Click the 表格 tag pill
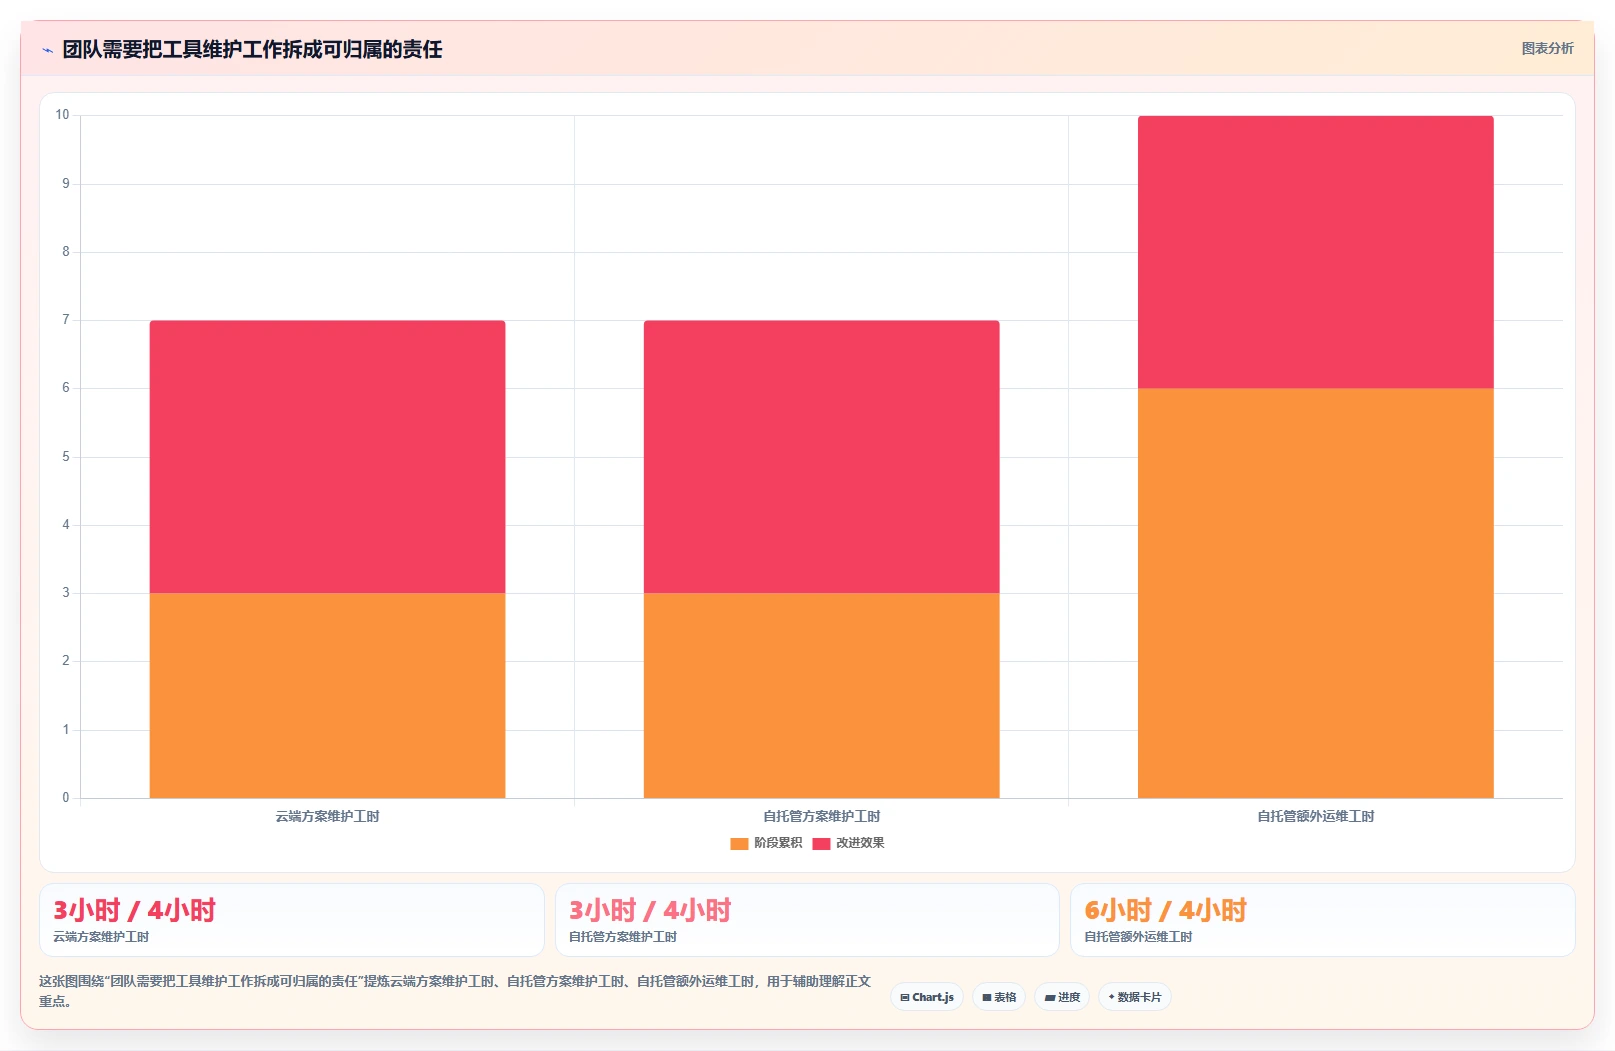This screenshot has width=1615, height=1051. click(999, 997)
